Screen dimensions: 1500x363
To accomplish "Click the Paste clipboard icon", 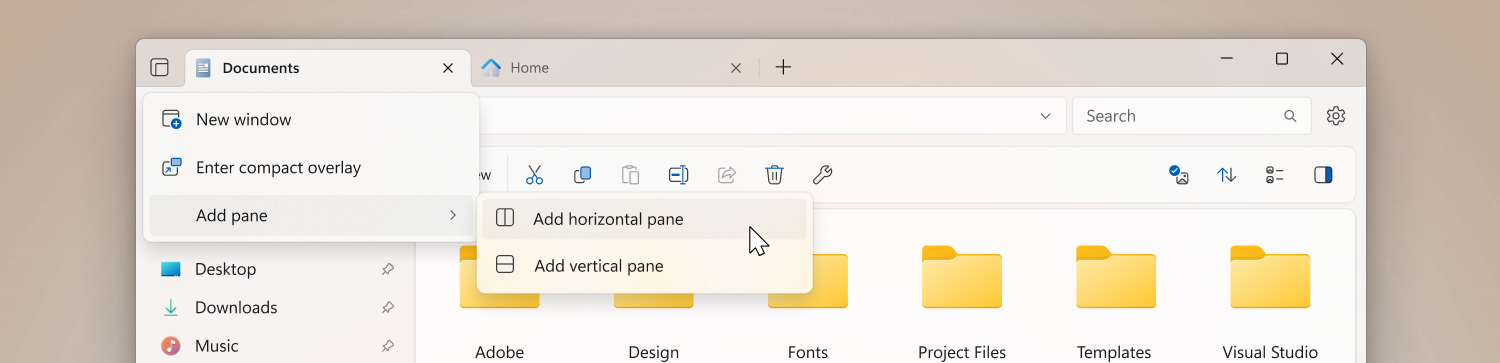I will click(630, 175).
